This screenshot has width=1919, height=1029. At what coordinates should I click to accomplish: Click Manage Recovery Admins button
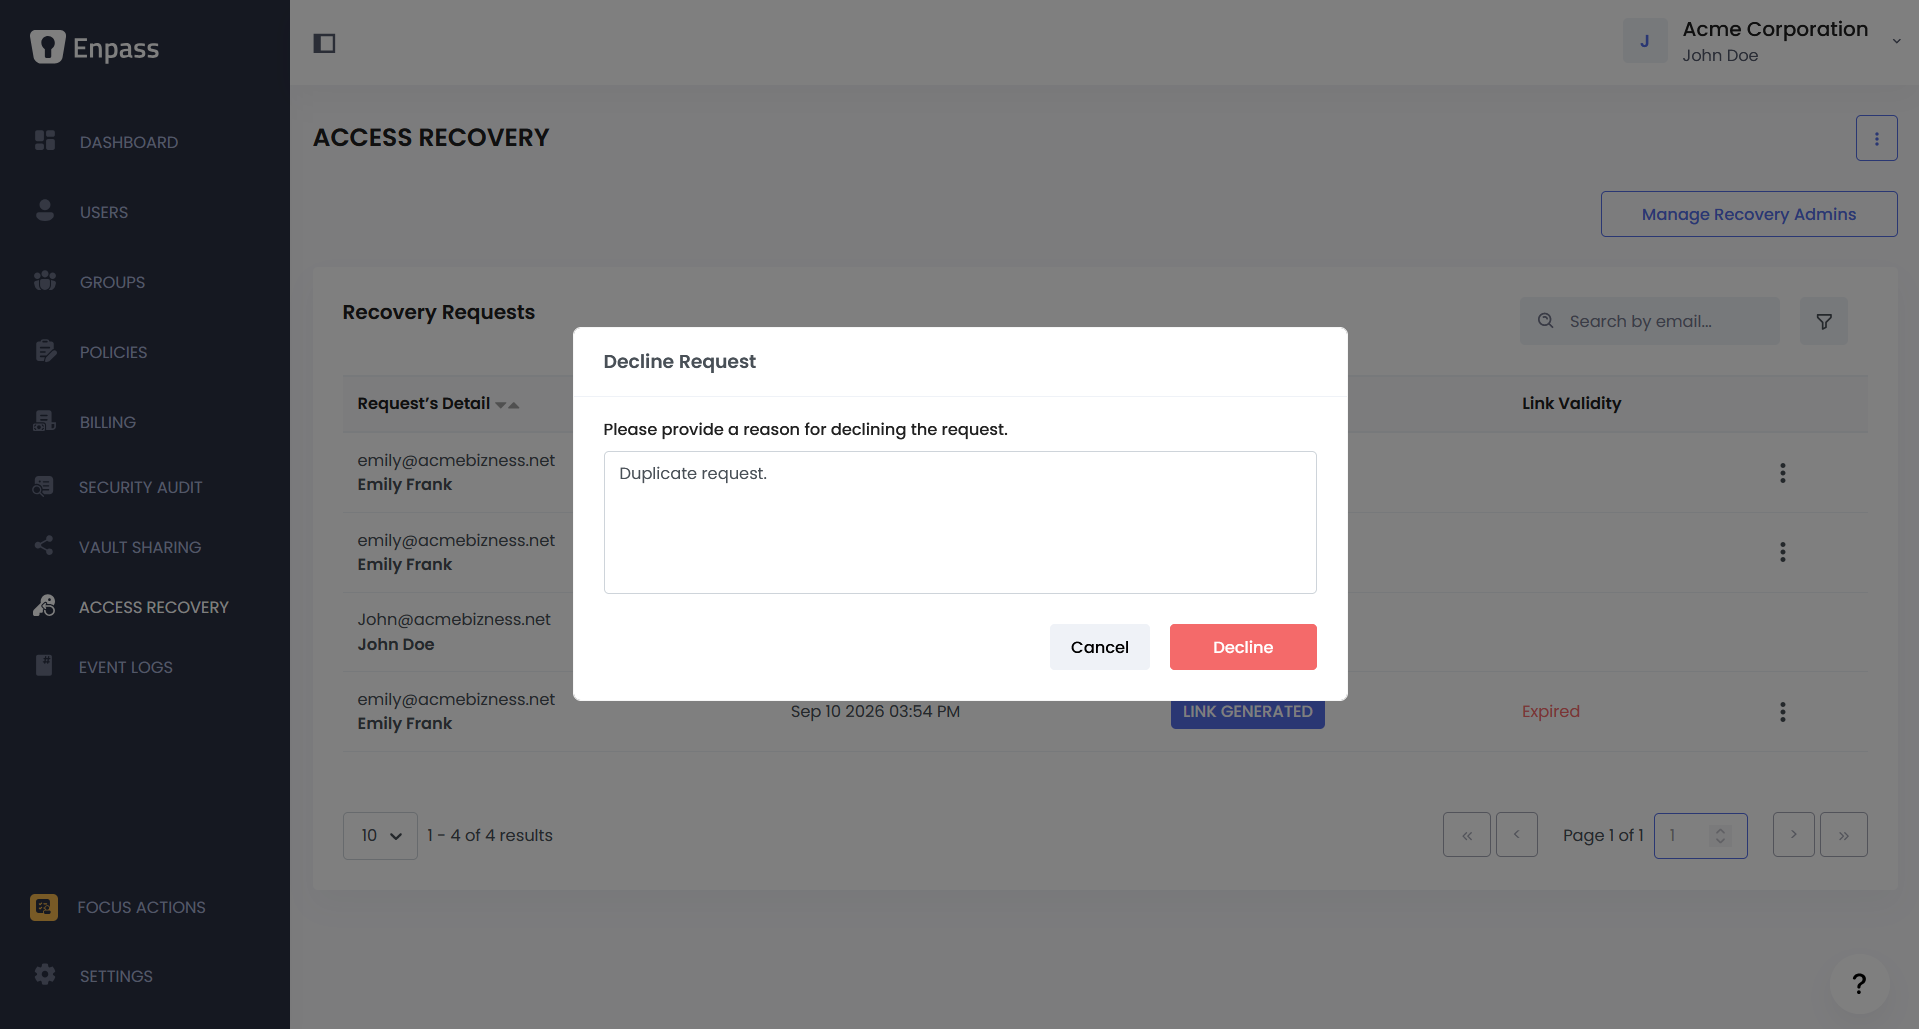pyautogui.click(x=1749, y=214)
